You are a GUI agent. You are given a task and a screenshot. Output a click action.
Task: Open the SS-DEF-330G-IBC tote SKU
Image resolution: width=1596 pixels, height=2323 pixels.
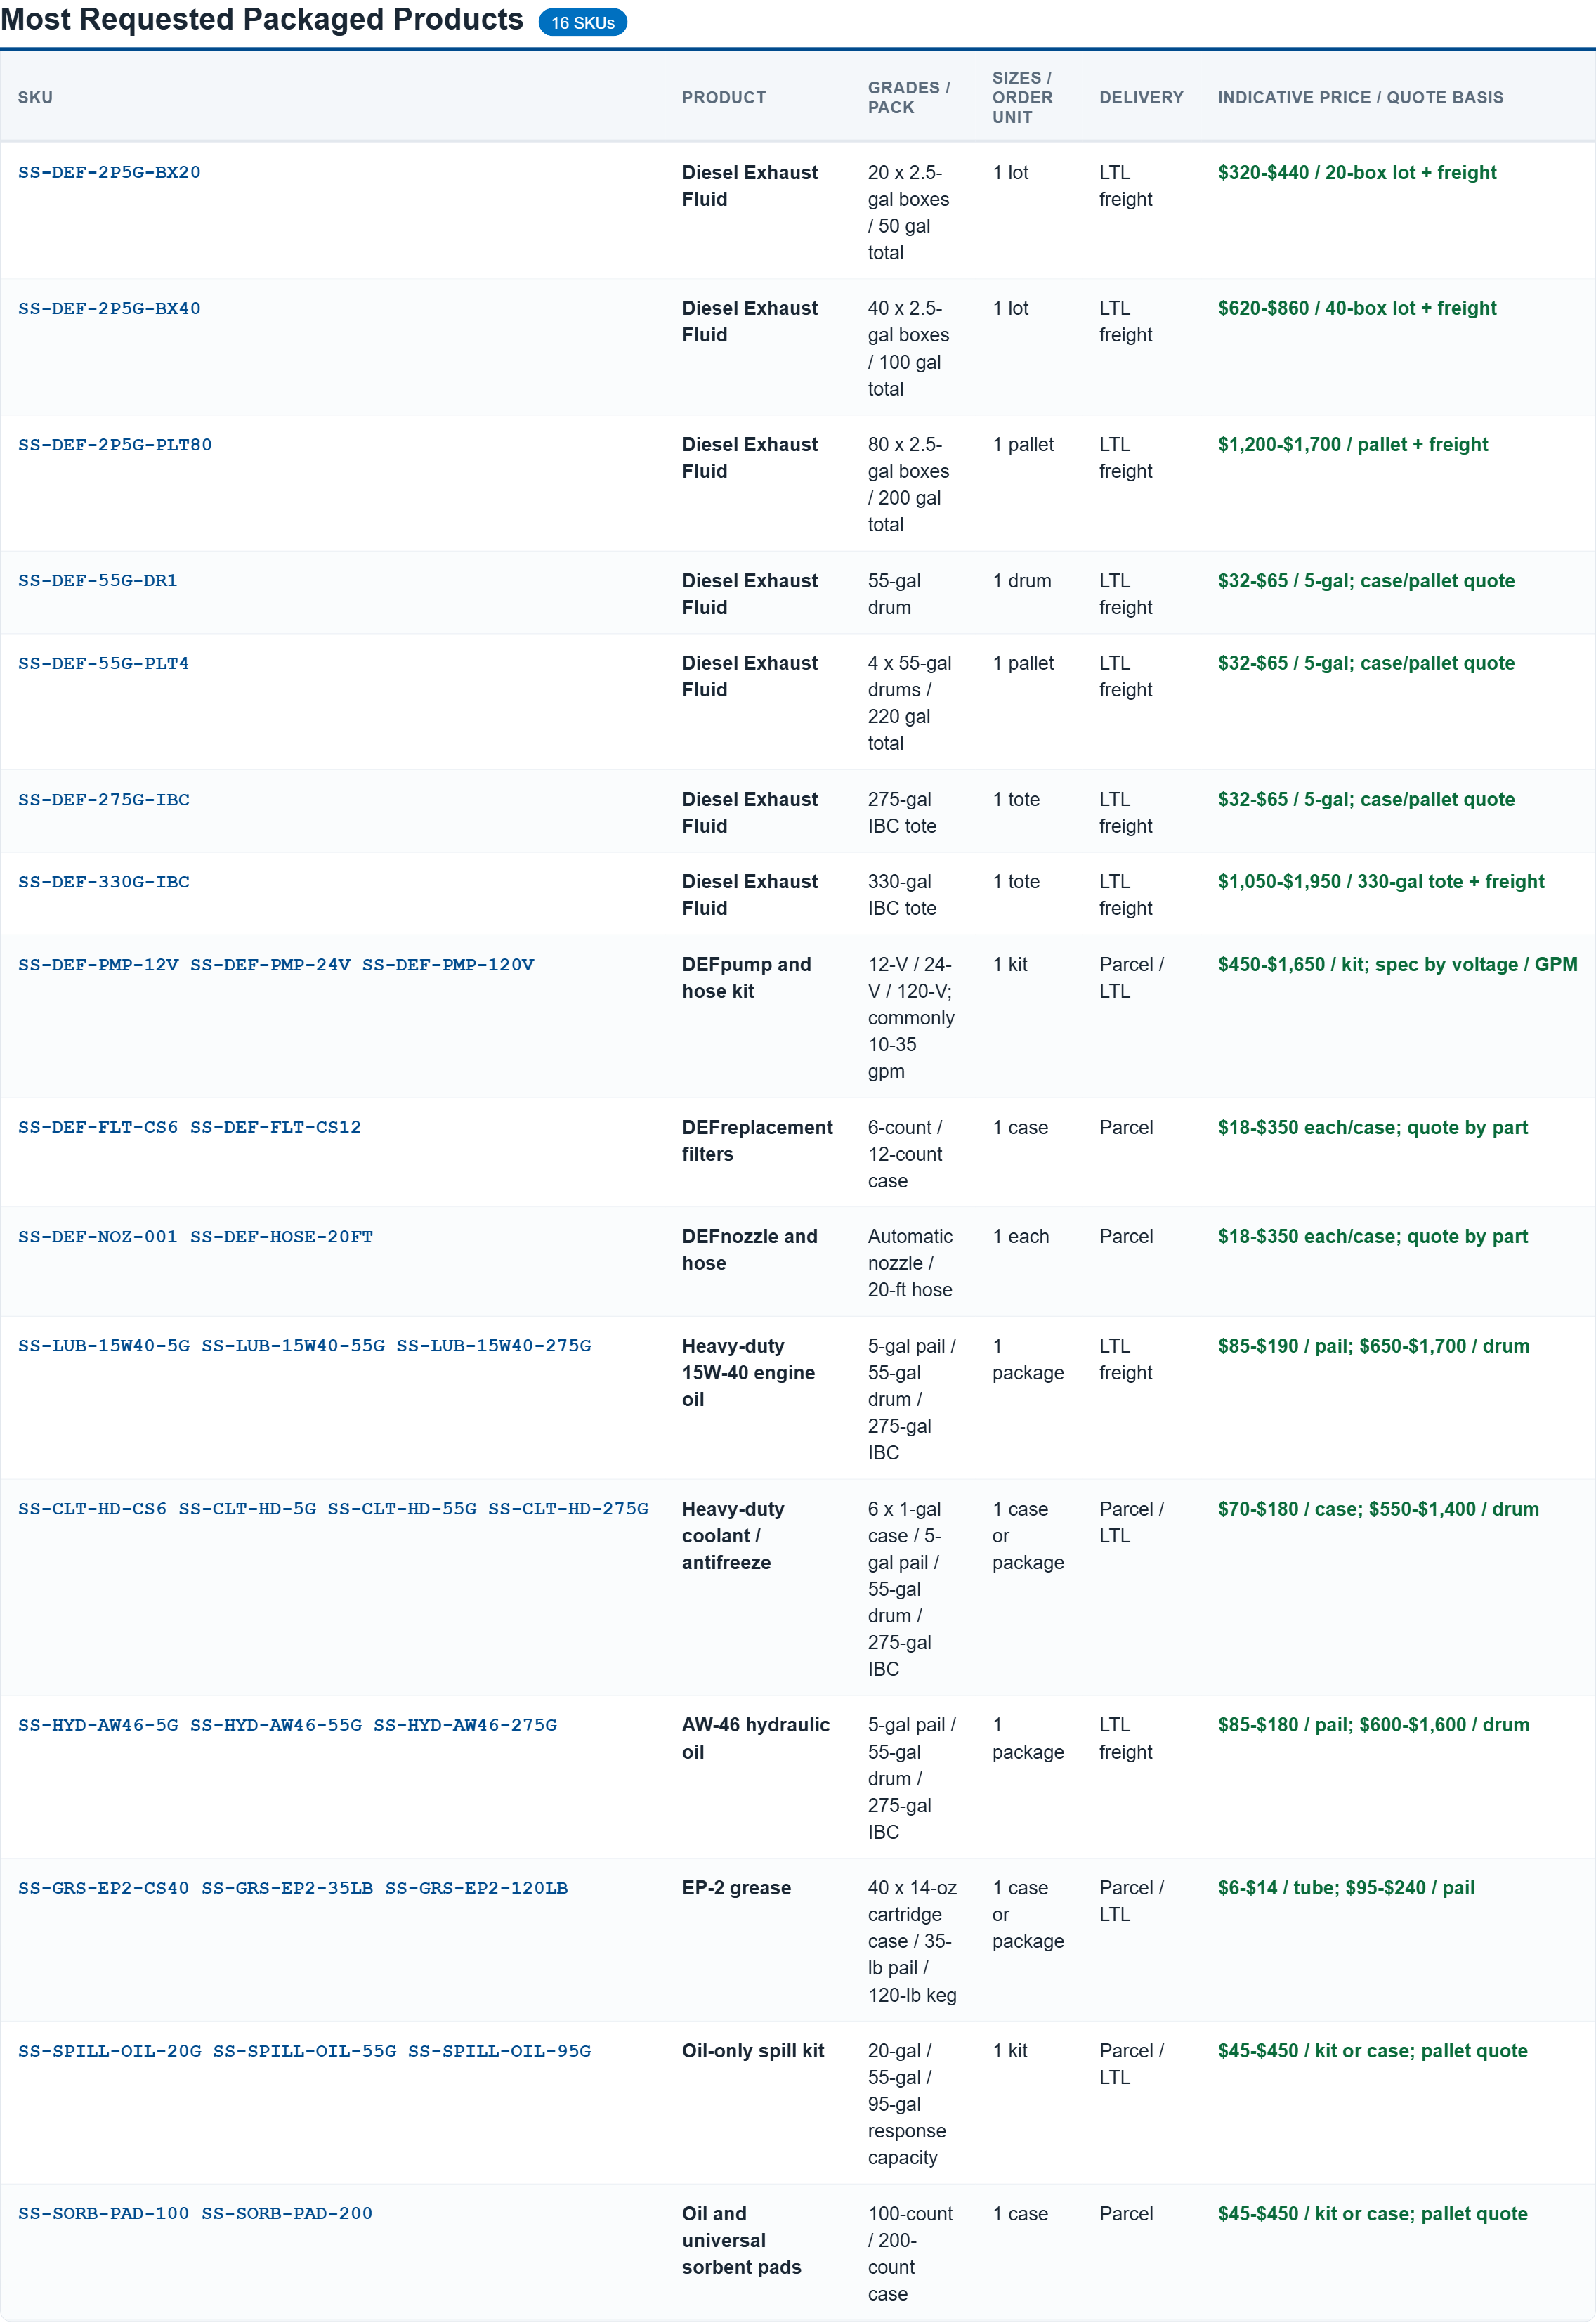[103, 881]
